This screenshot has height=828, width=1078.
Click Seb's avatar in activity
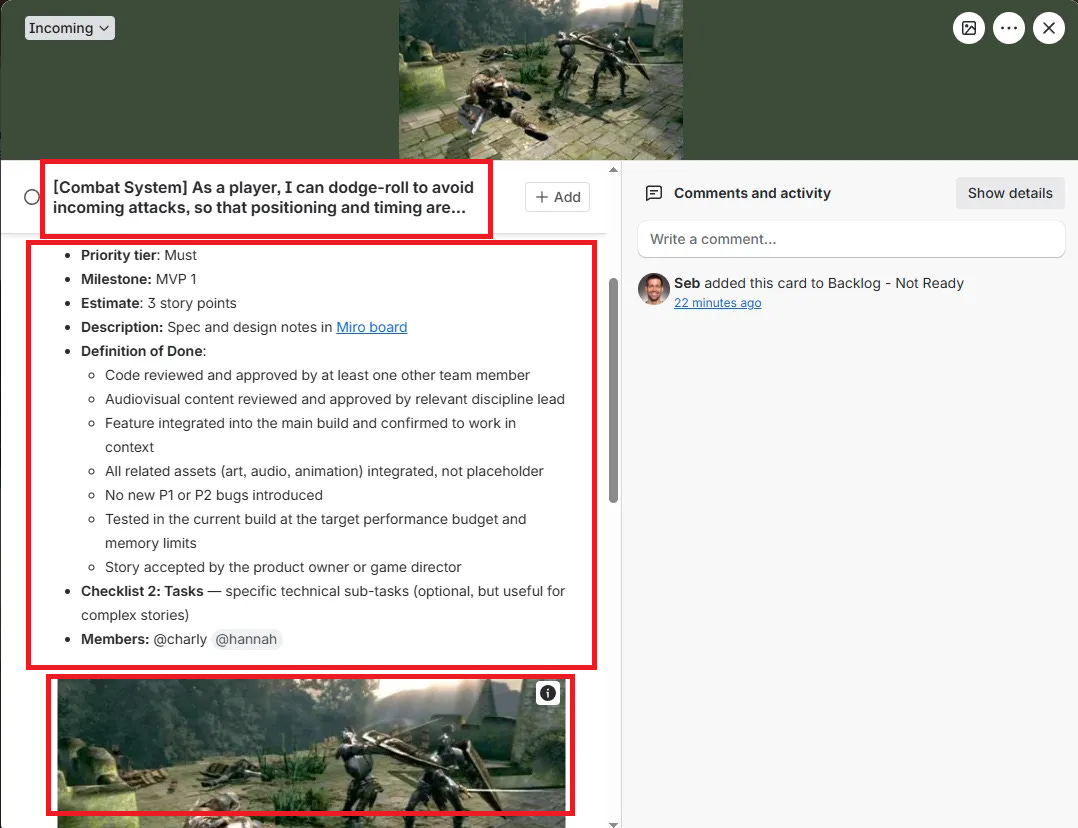(x=653, y=289)
